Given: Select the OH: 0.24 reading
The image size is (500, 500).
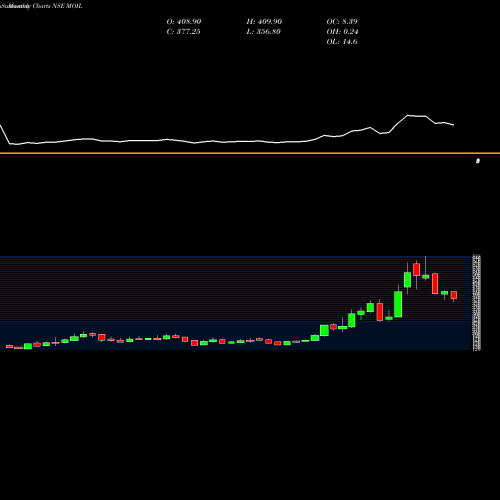Looking at the screenshot, I should point(342,32).
